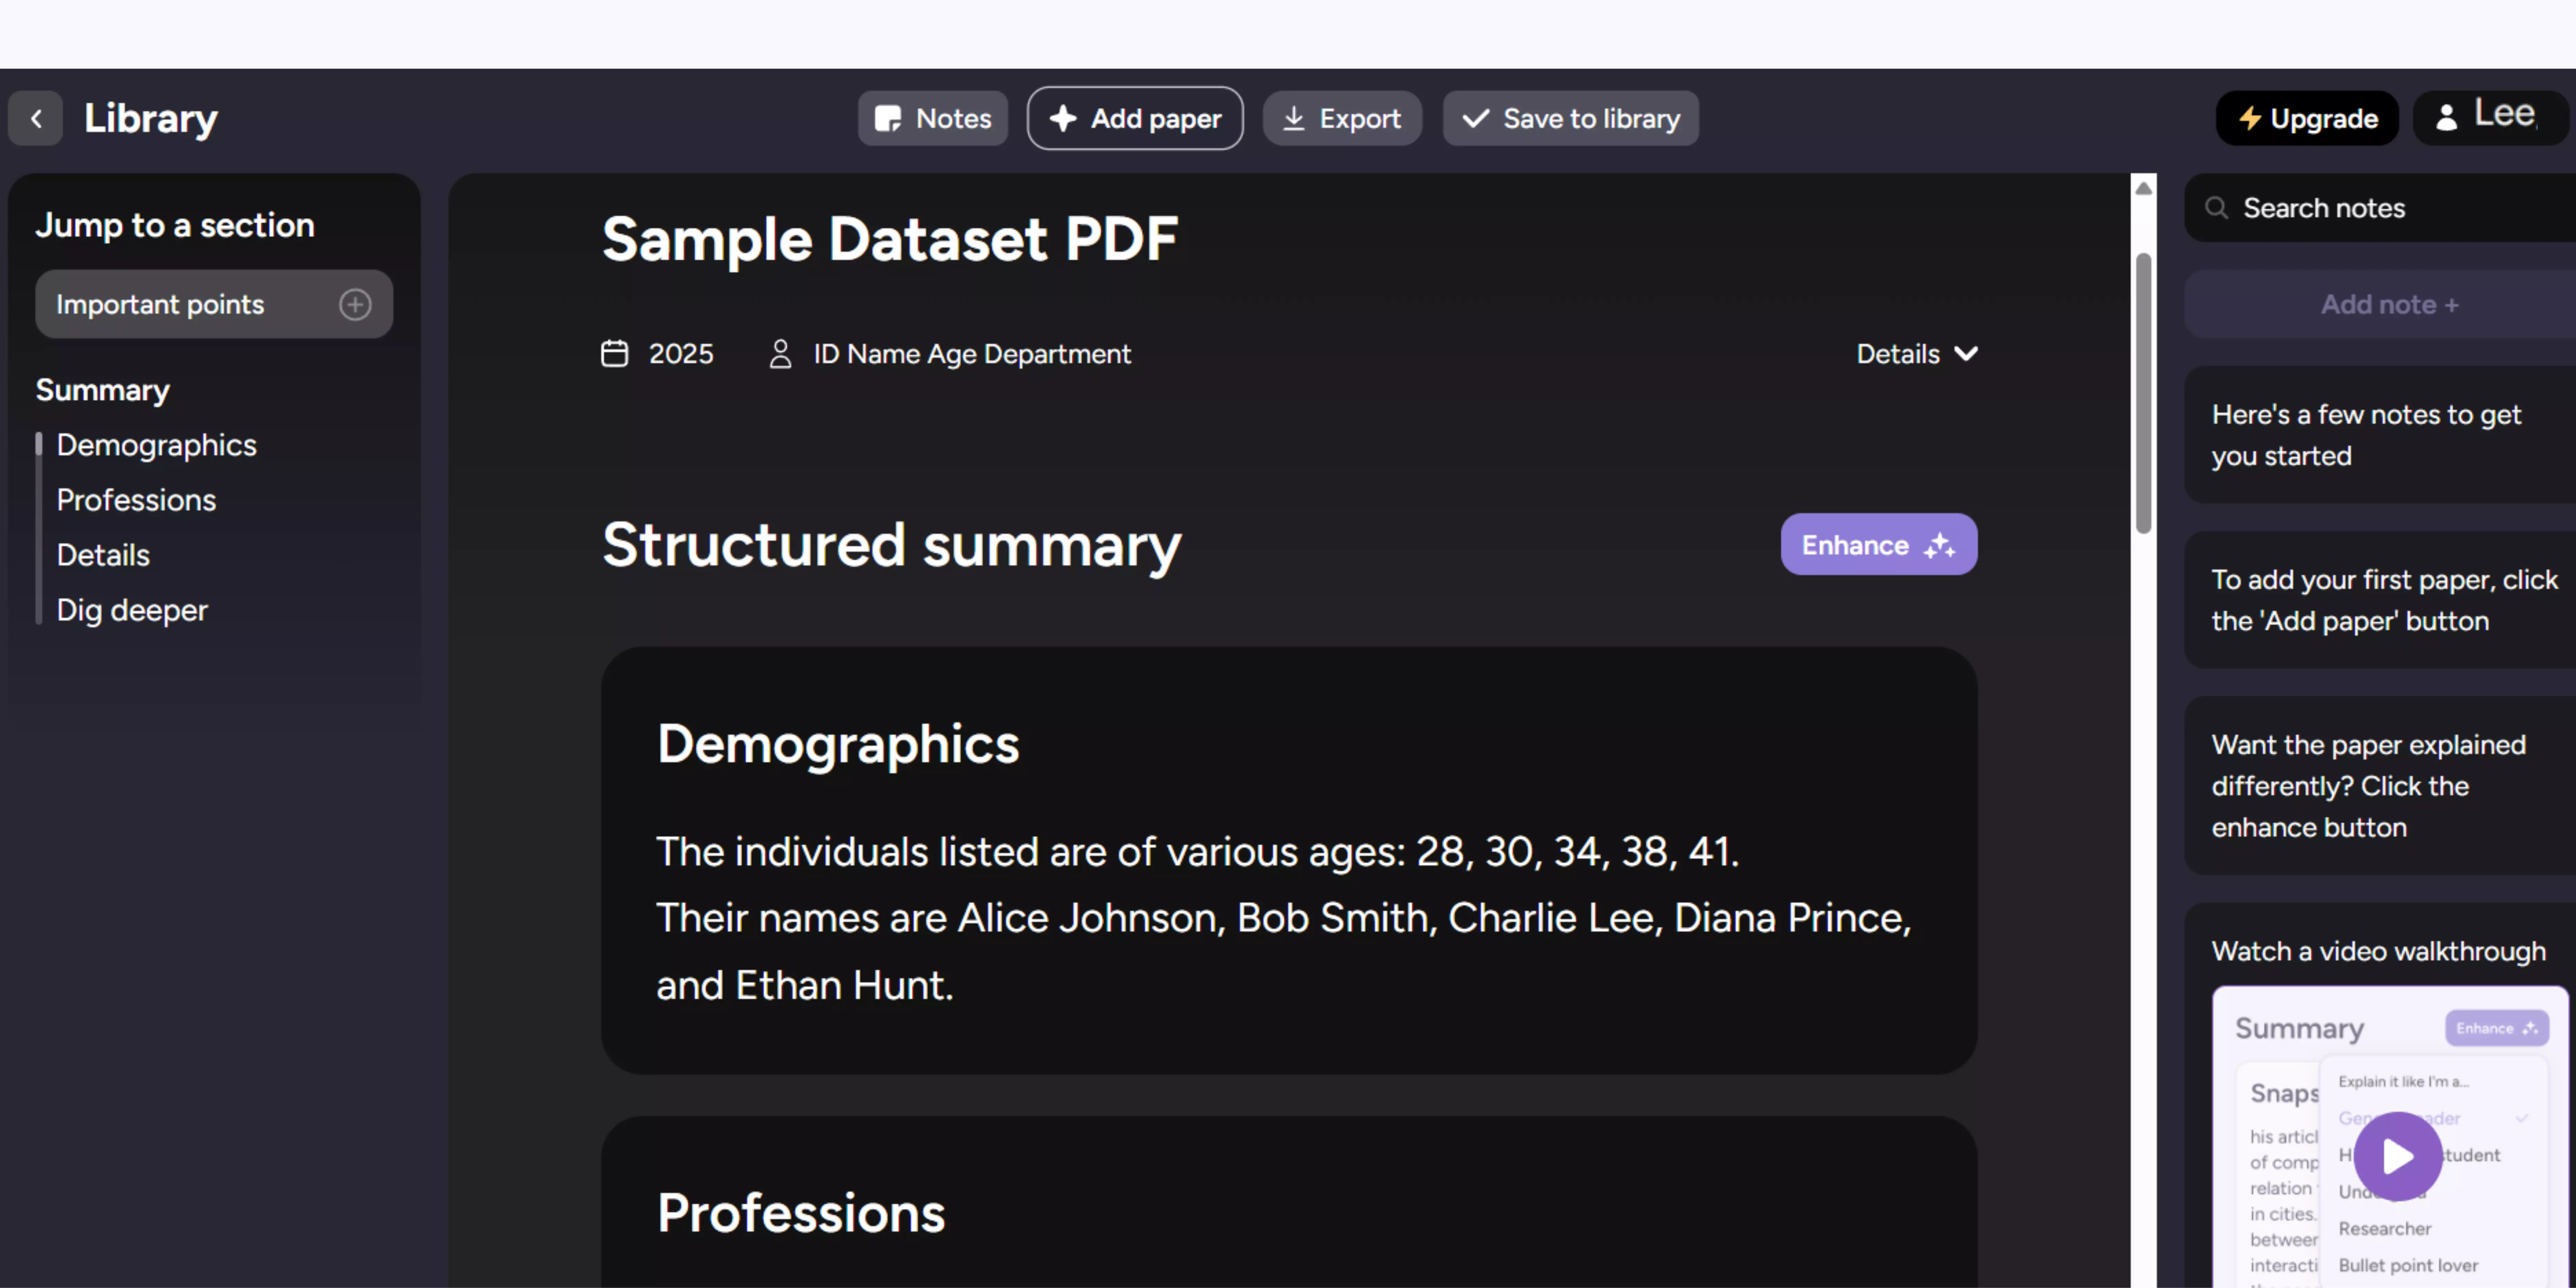
Task: Click the back arrow beside Library
Action: tap(36, 119)
